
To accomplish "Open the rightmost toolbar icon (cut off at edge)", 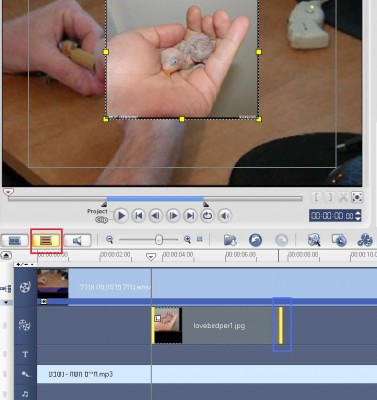I will coord(364,240).
